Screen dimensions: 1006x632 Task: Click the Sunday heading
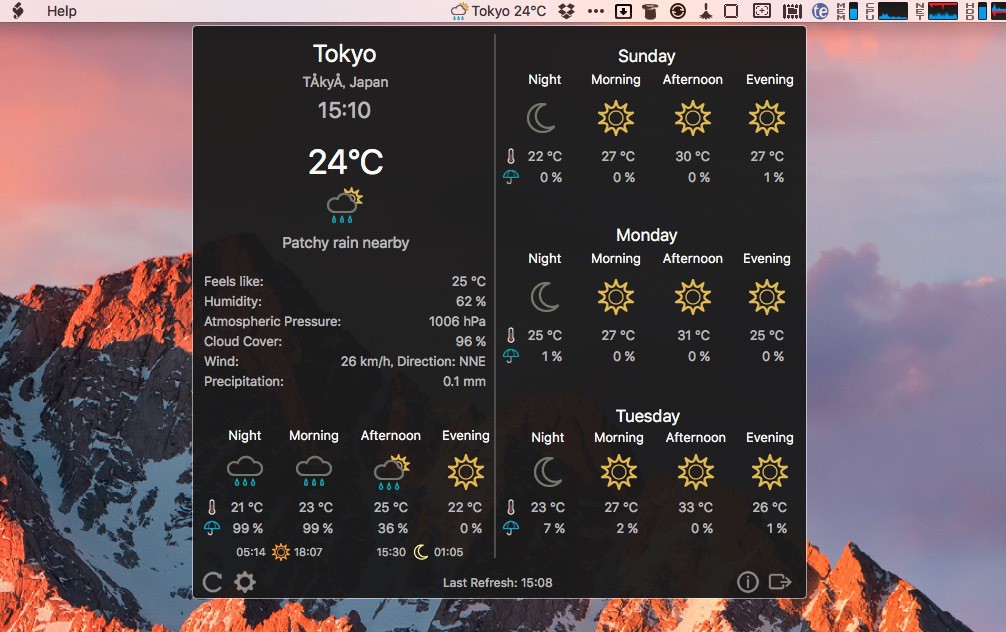click(x=647, y=56)
